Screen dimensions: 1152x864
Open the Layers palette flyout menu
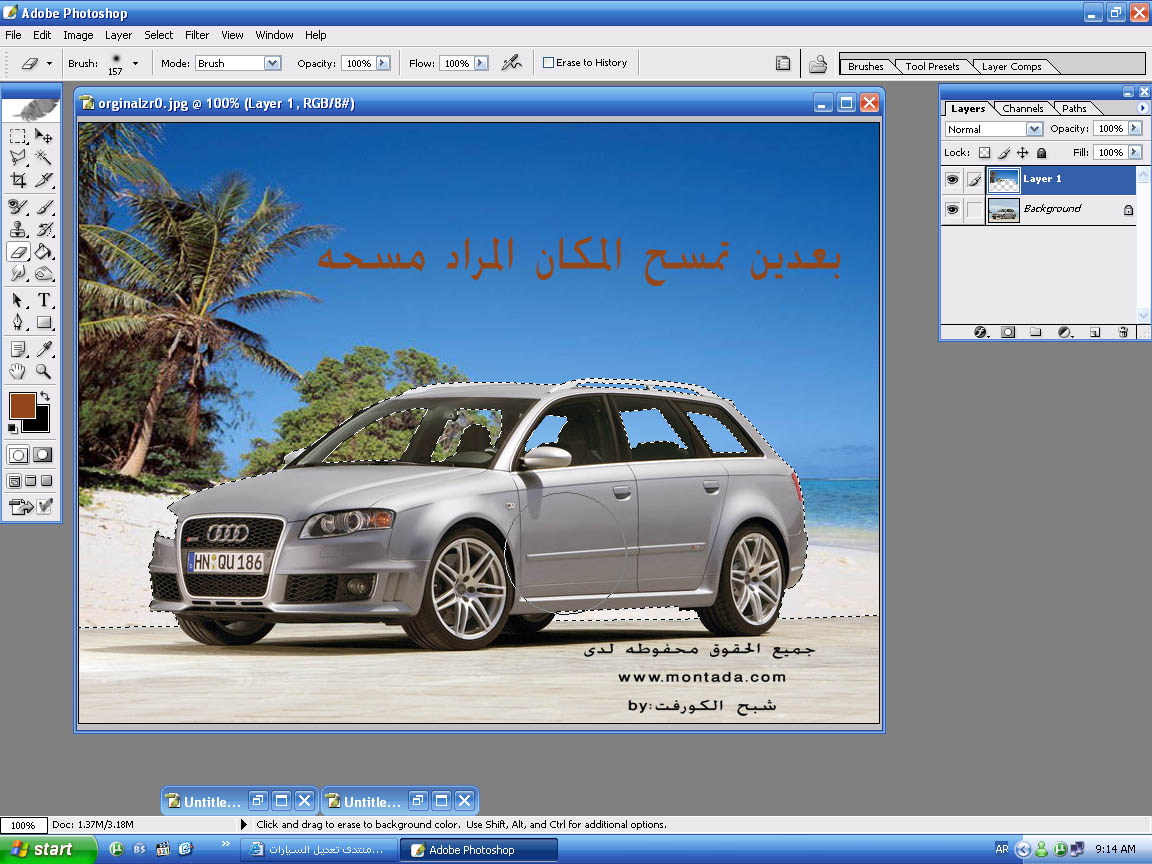tap(1142, 108)
